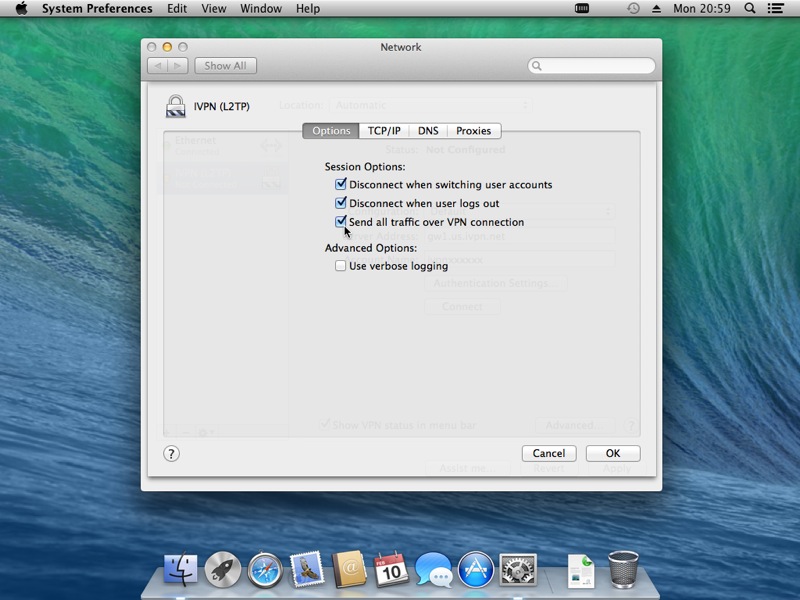Image resolution: width=800 pixels, height=600 pixels.
Task: Click the menu bar clock Mon 20:59
Action: (702, 8)
